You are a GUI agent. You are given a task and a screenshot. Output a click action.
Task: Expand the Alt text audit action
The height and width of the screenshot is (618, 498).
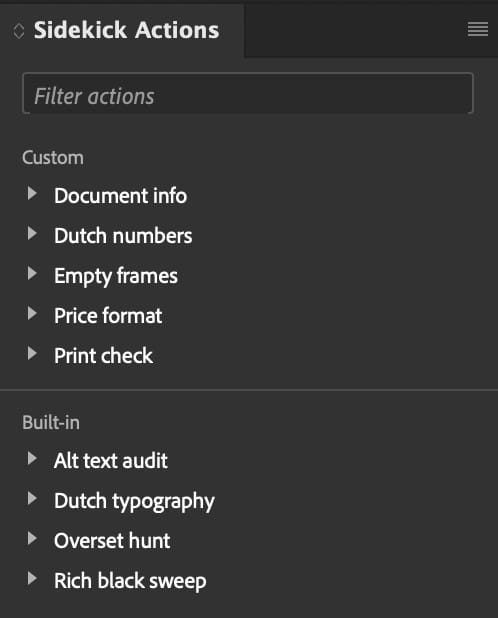point(32,458)
